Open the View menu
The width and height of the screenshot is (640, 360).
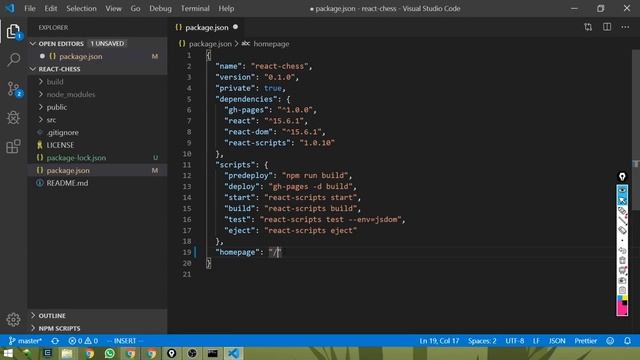(113, 8)
